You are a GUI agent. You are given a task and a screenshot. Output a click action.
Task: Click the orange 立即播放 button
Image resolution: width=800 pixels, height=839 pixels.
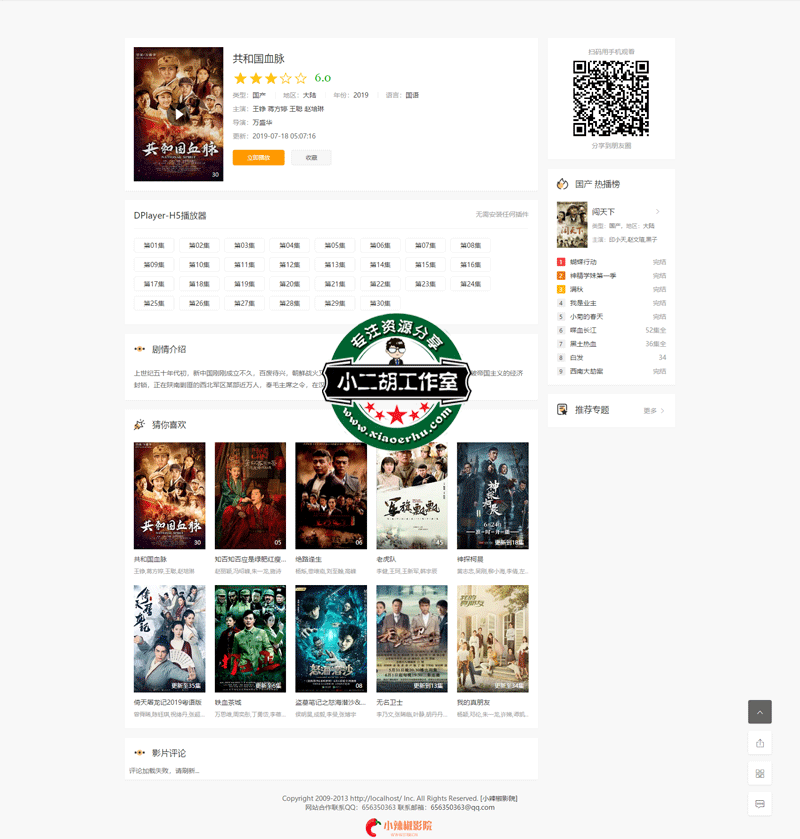click(258, 157)
